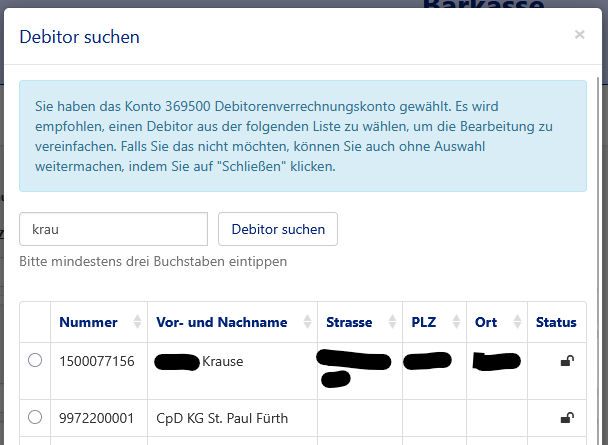The height and width of the screenshot is (445, 608).
Task: Close the Debitor suchen dialog
Action: click(x=579, y=35)
